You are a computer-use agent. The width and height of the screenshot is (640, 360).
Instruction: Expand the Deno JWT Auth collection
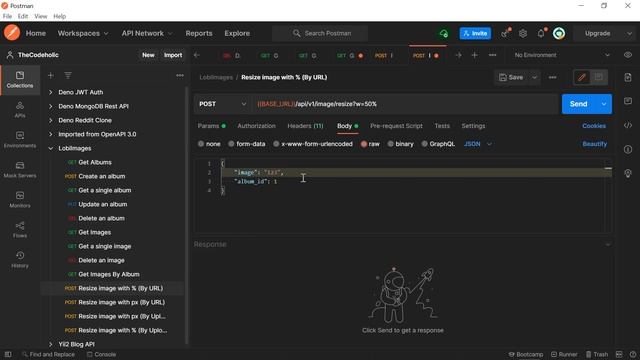[51, 92]
